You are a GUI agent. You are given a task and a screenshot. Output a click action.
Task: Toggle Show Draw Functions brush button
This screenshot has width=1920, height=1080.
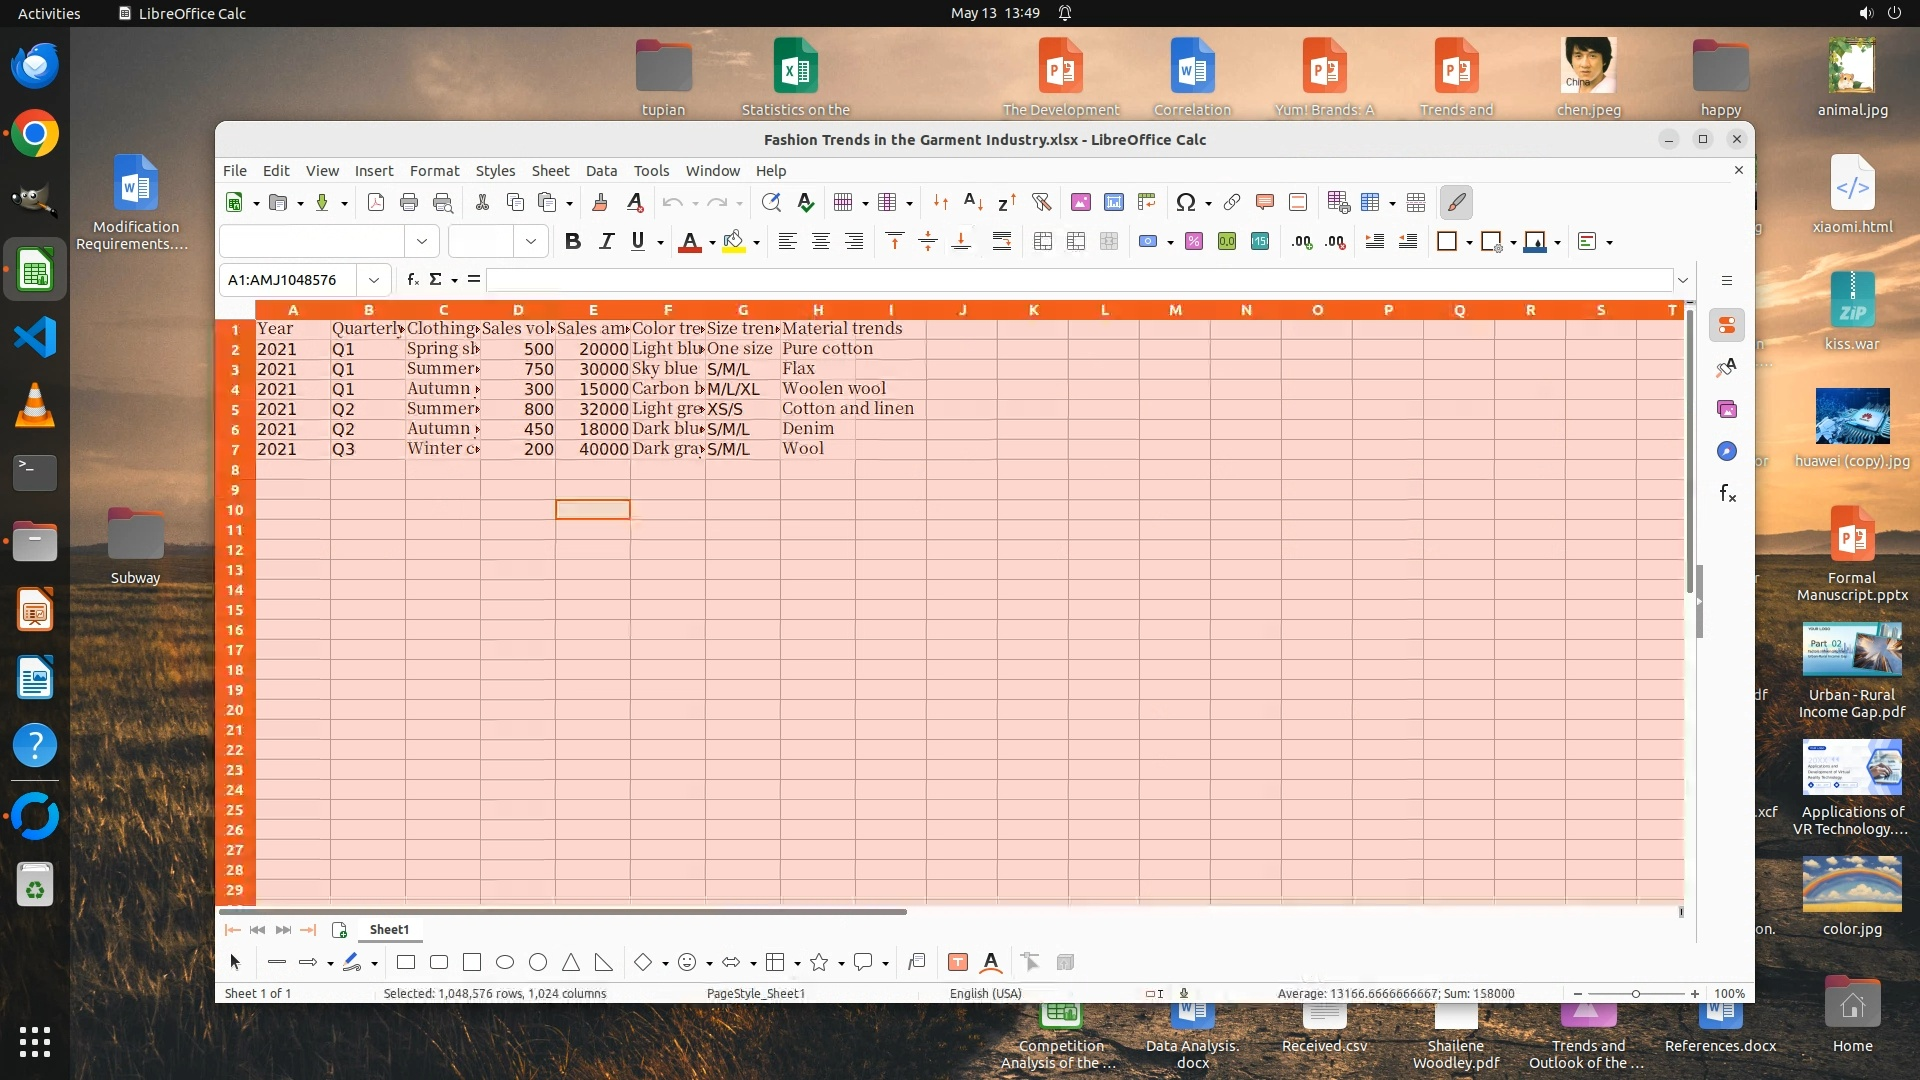(1457, 203)
